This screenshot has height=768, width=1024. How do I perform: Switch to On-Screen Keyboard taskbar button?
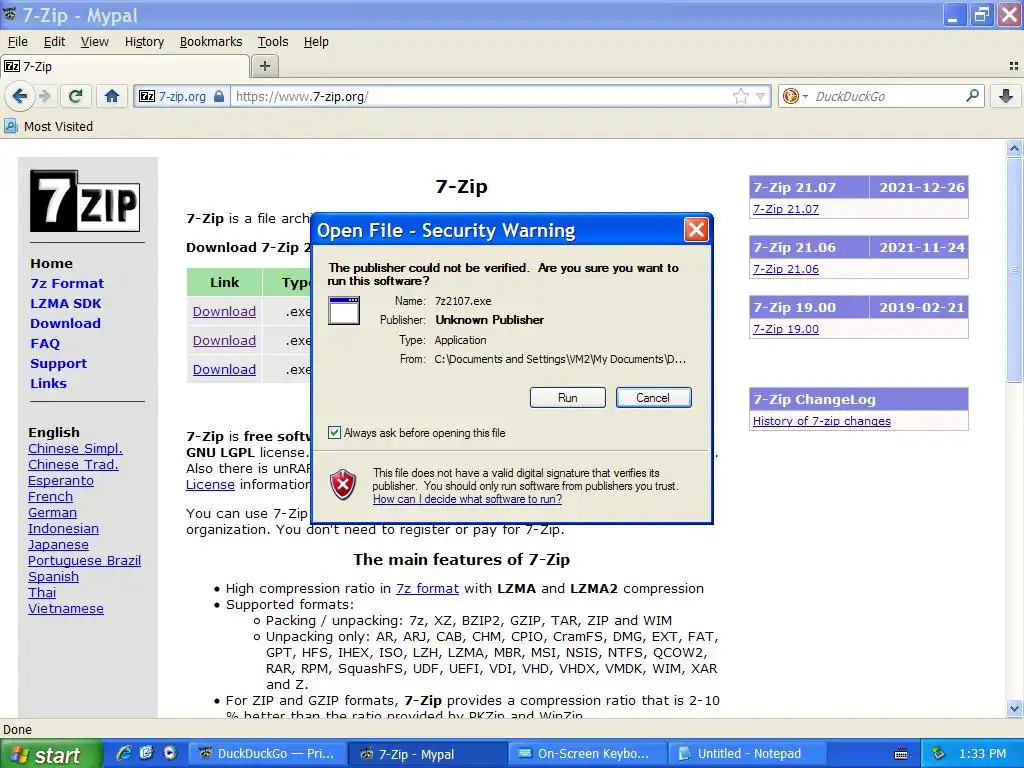(x=586, y=754)
